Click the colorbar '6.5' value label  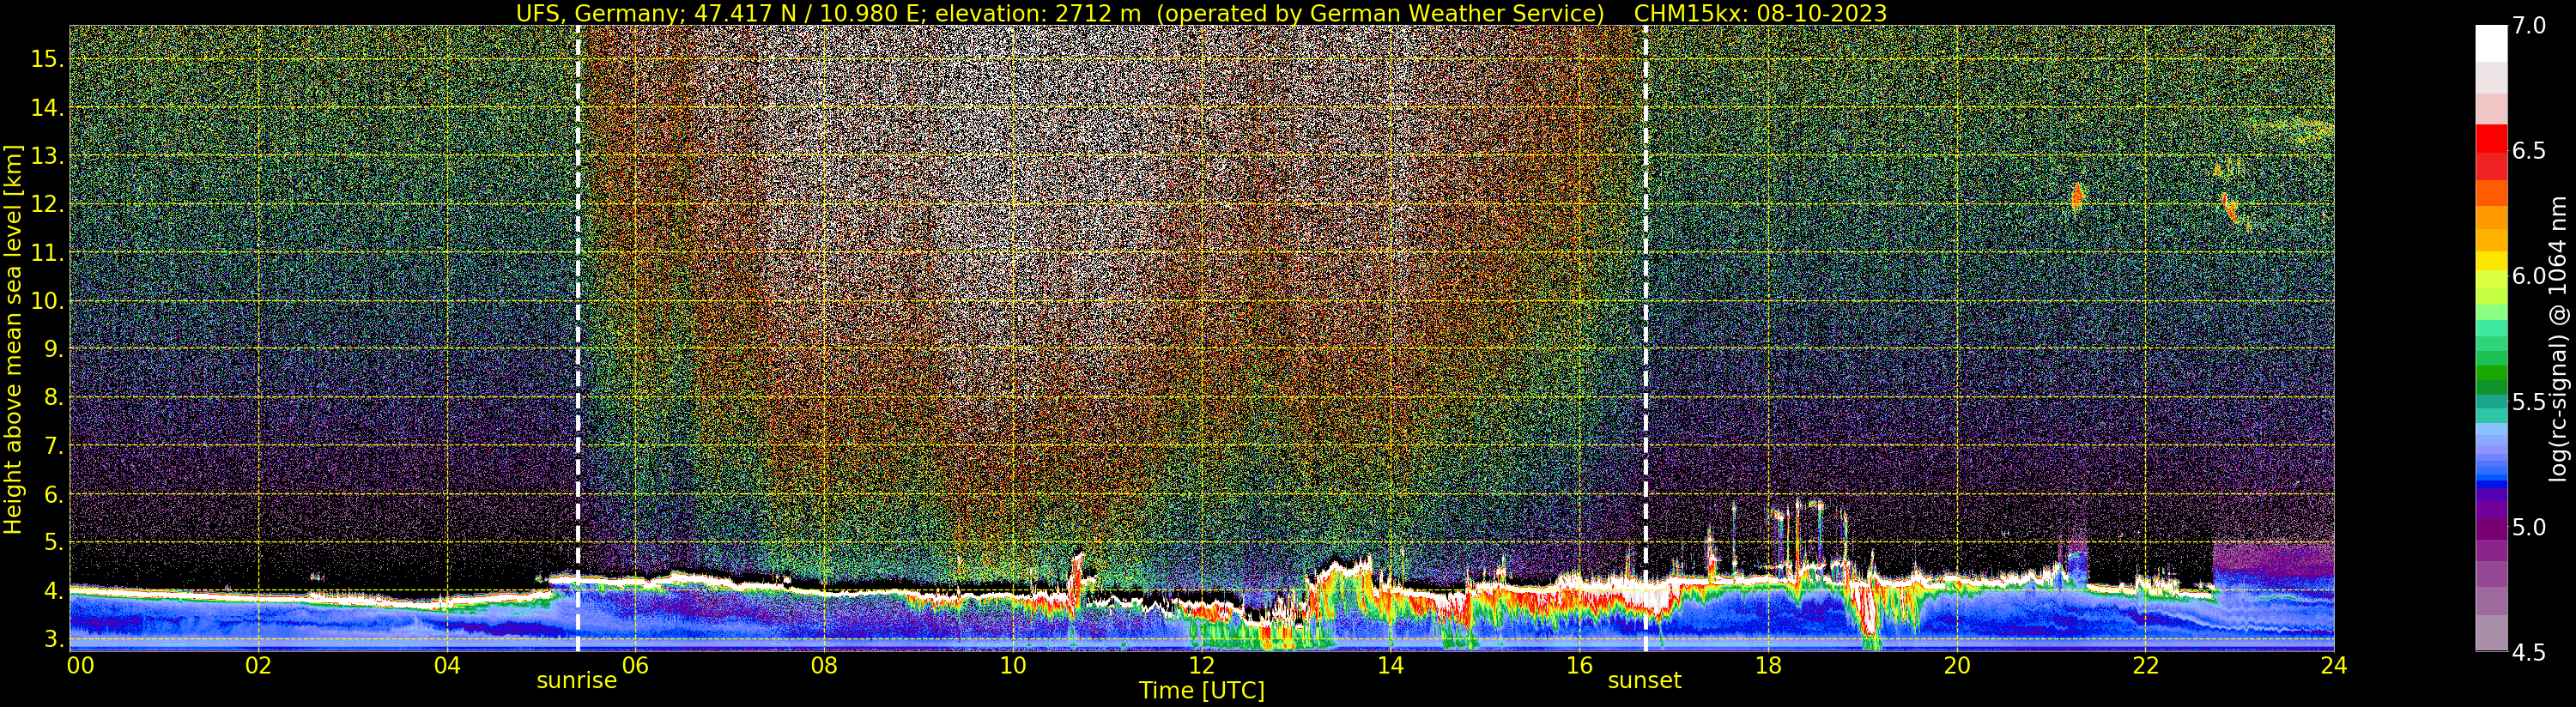tap(2529, 151)
